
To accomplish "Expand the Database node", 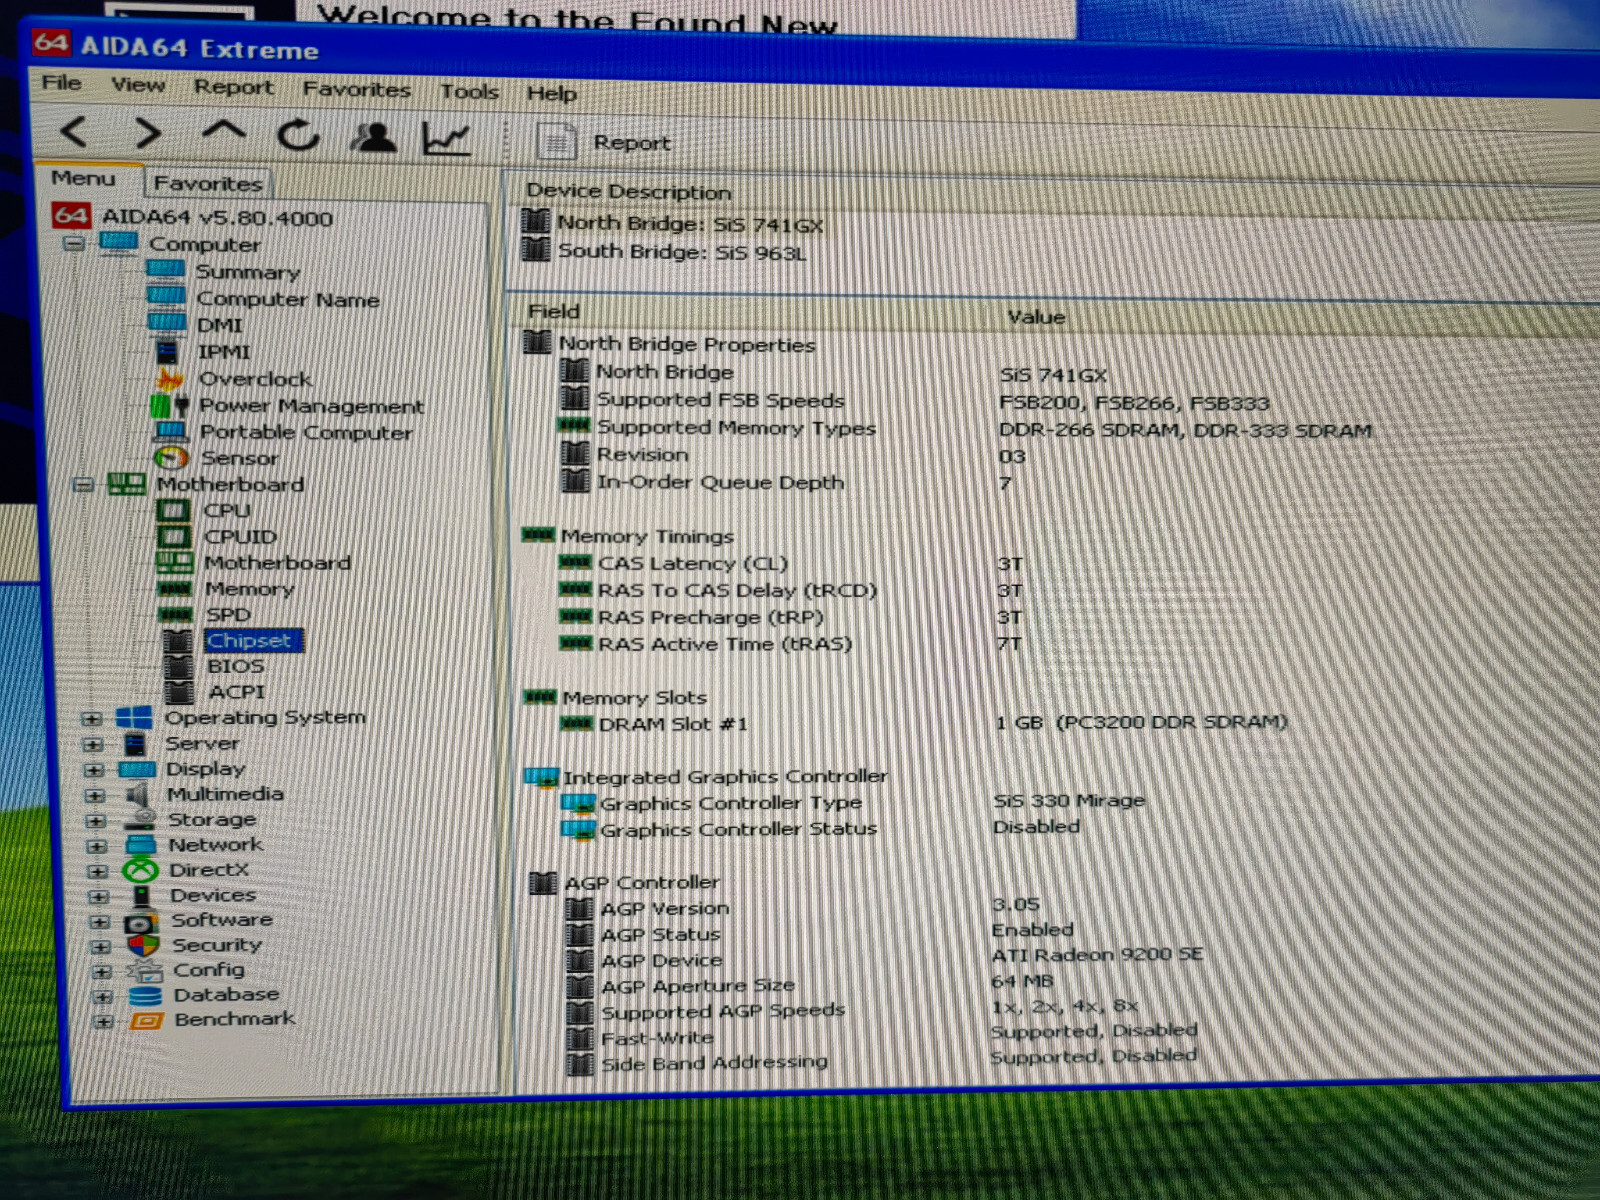I will pyautogui.click(x=102, y=997).
